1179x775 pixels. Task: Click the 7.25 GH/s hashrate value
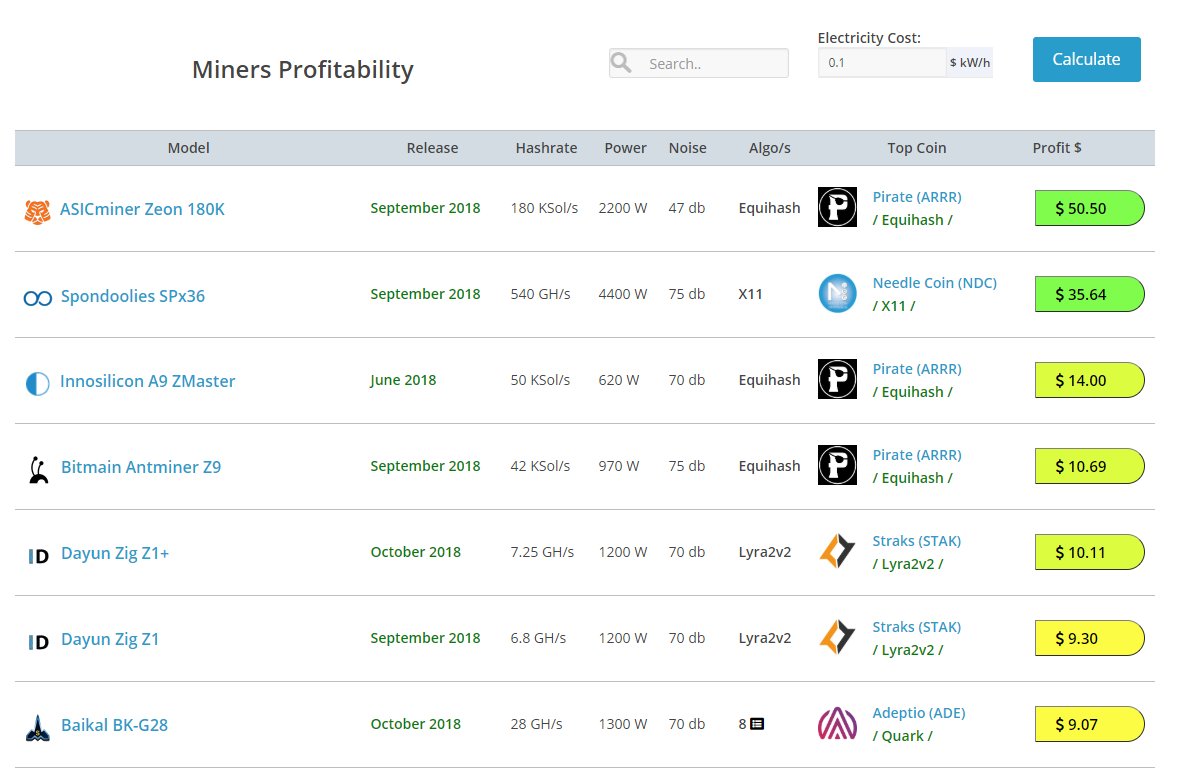pyautogui.click(x=541, y=552)
